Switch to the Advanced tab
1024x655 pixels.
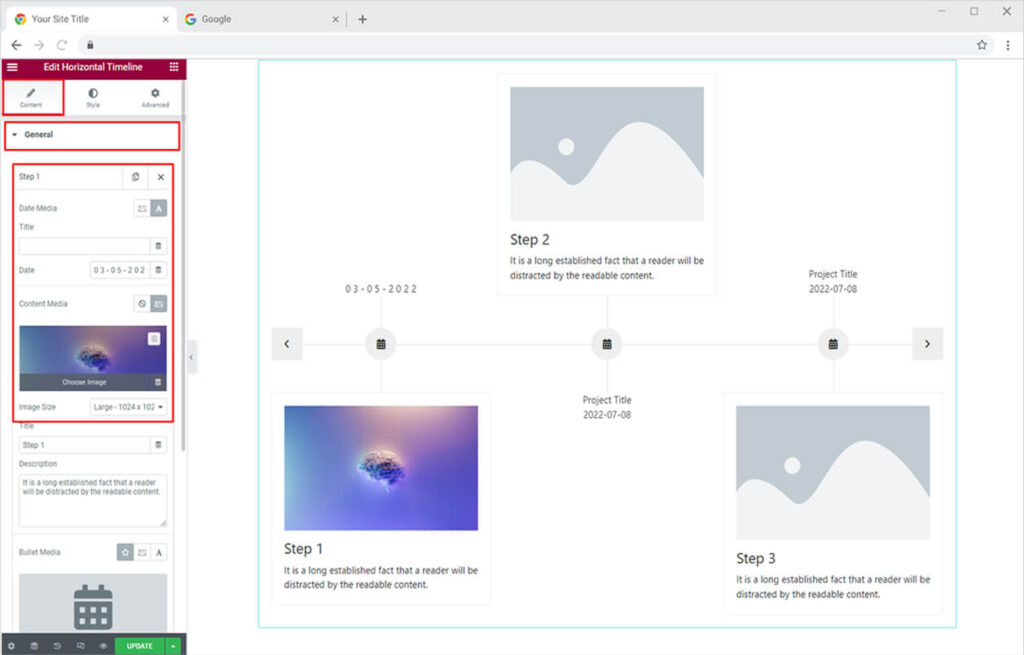(x=155, y=97)
